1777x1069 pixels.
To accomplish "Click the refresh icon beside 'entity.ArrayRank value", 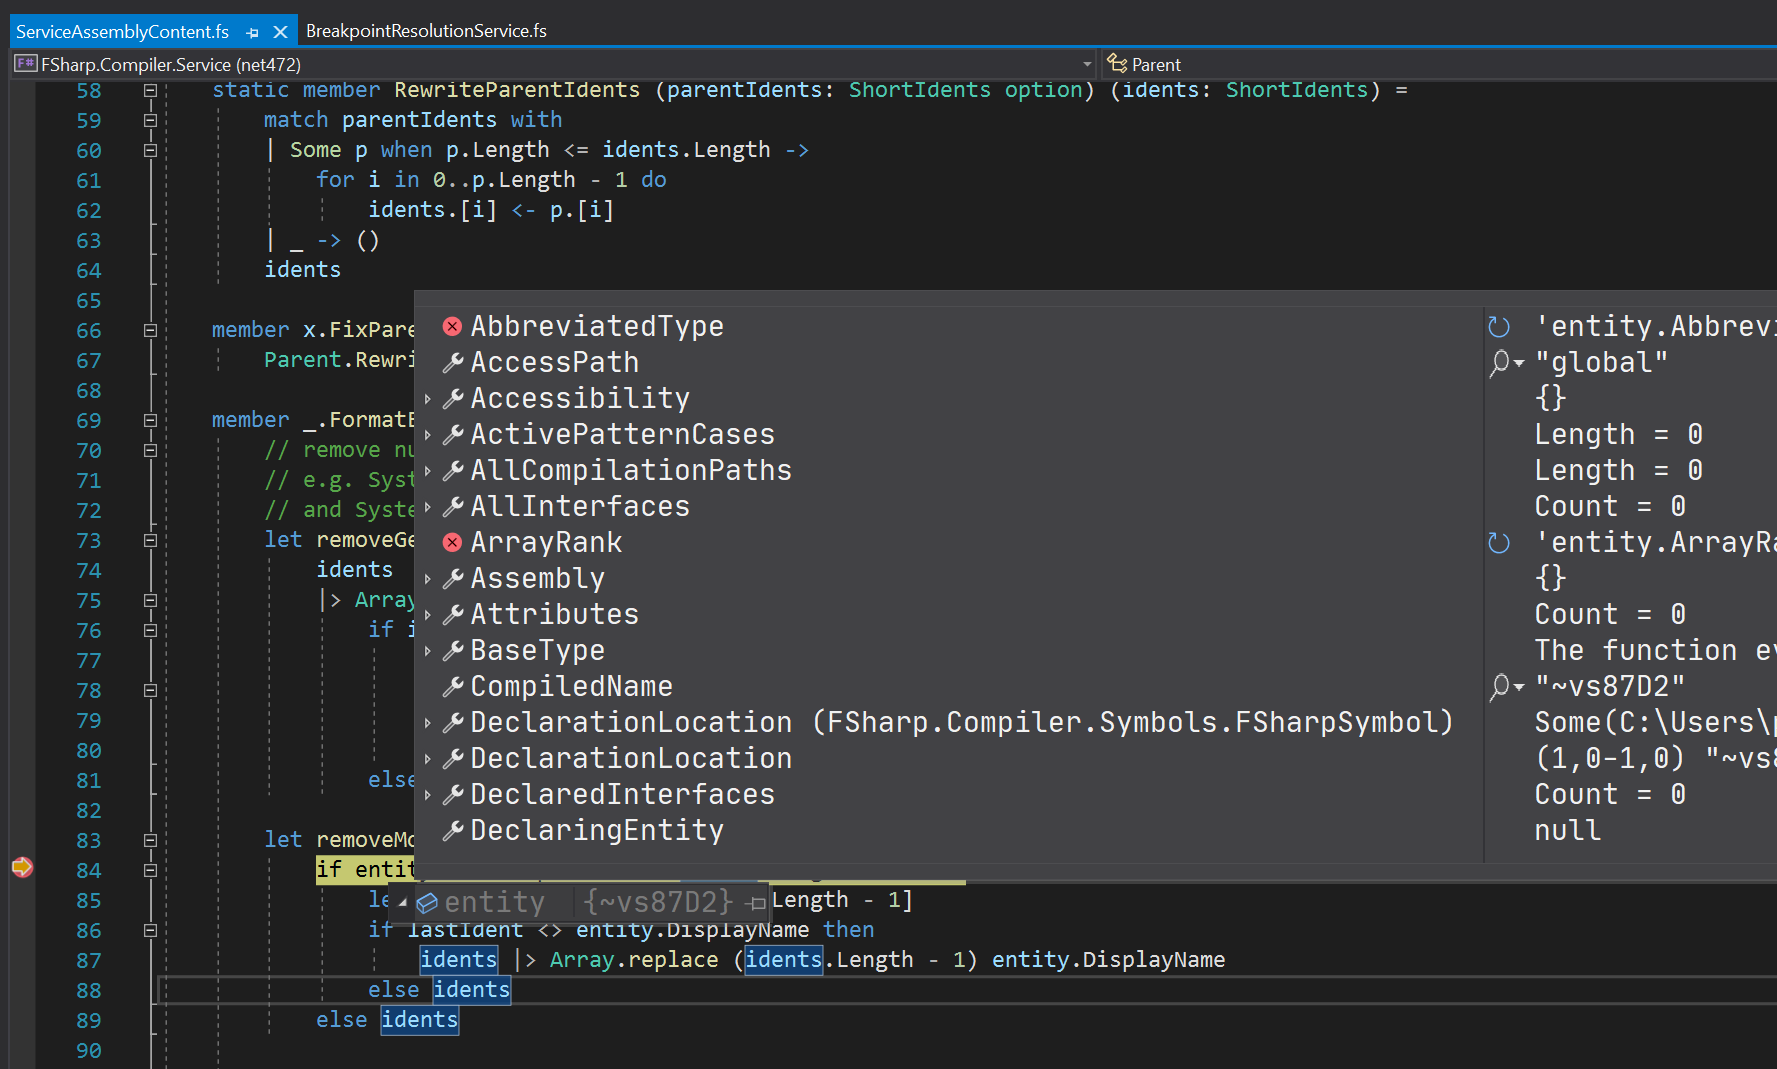I will (x=1499, y=542).
